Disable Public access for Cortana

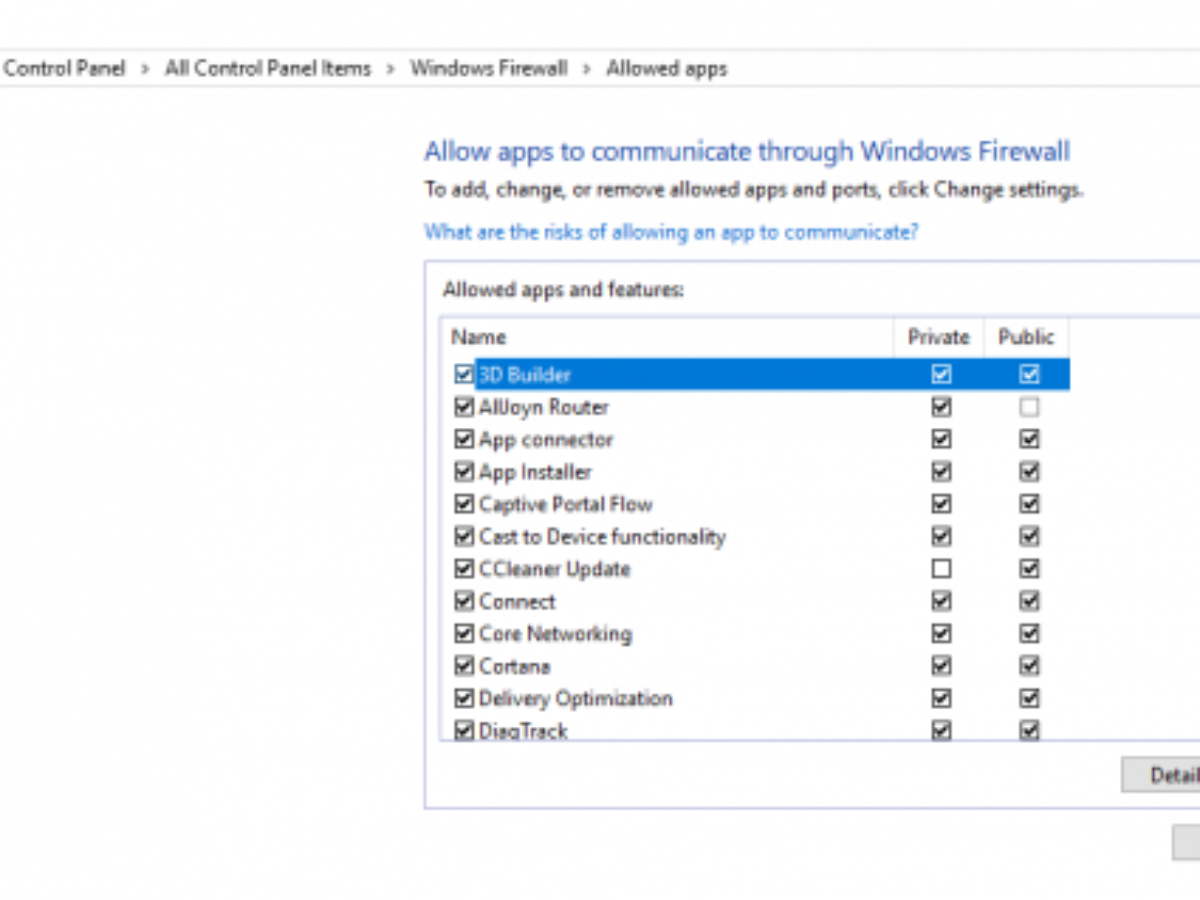point(1029,666)
